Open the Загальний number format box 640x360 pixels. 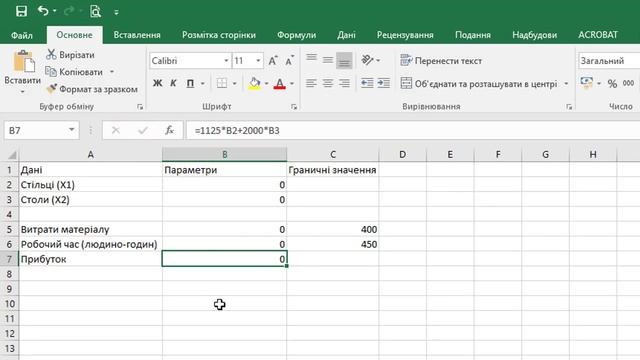(609, 61)
